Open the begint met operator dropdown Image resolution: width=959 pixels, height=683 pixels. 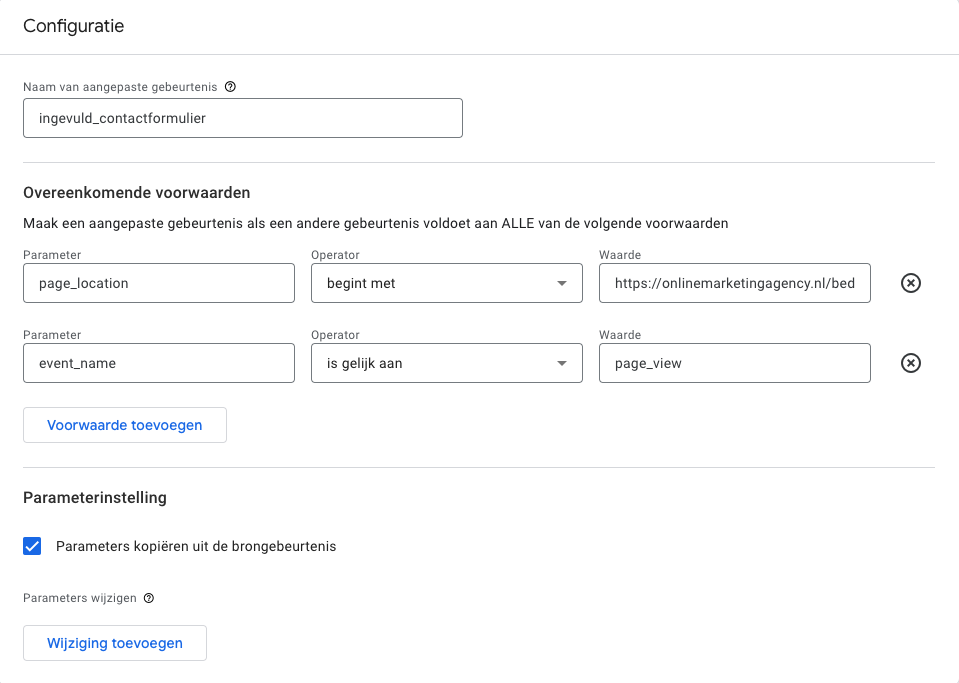click(x=446, y=283)
